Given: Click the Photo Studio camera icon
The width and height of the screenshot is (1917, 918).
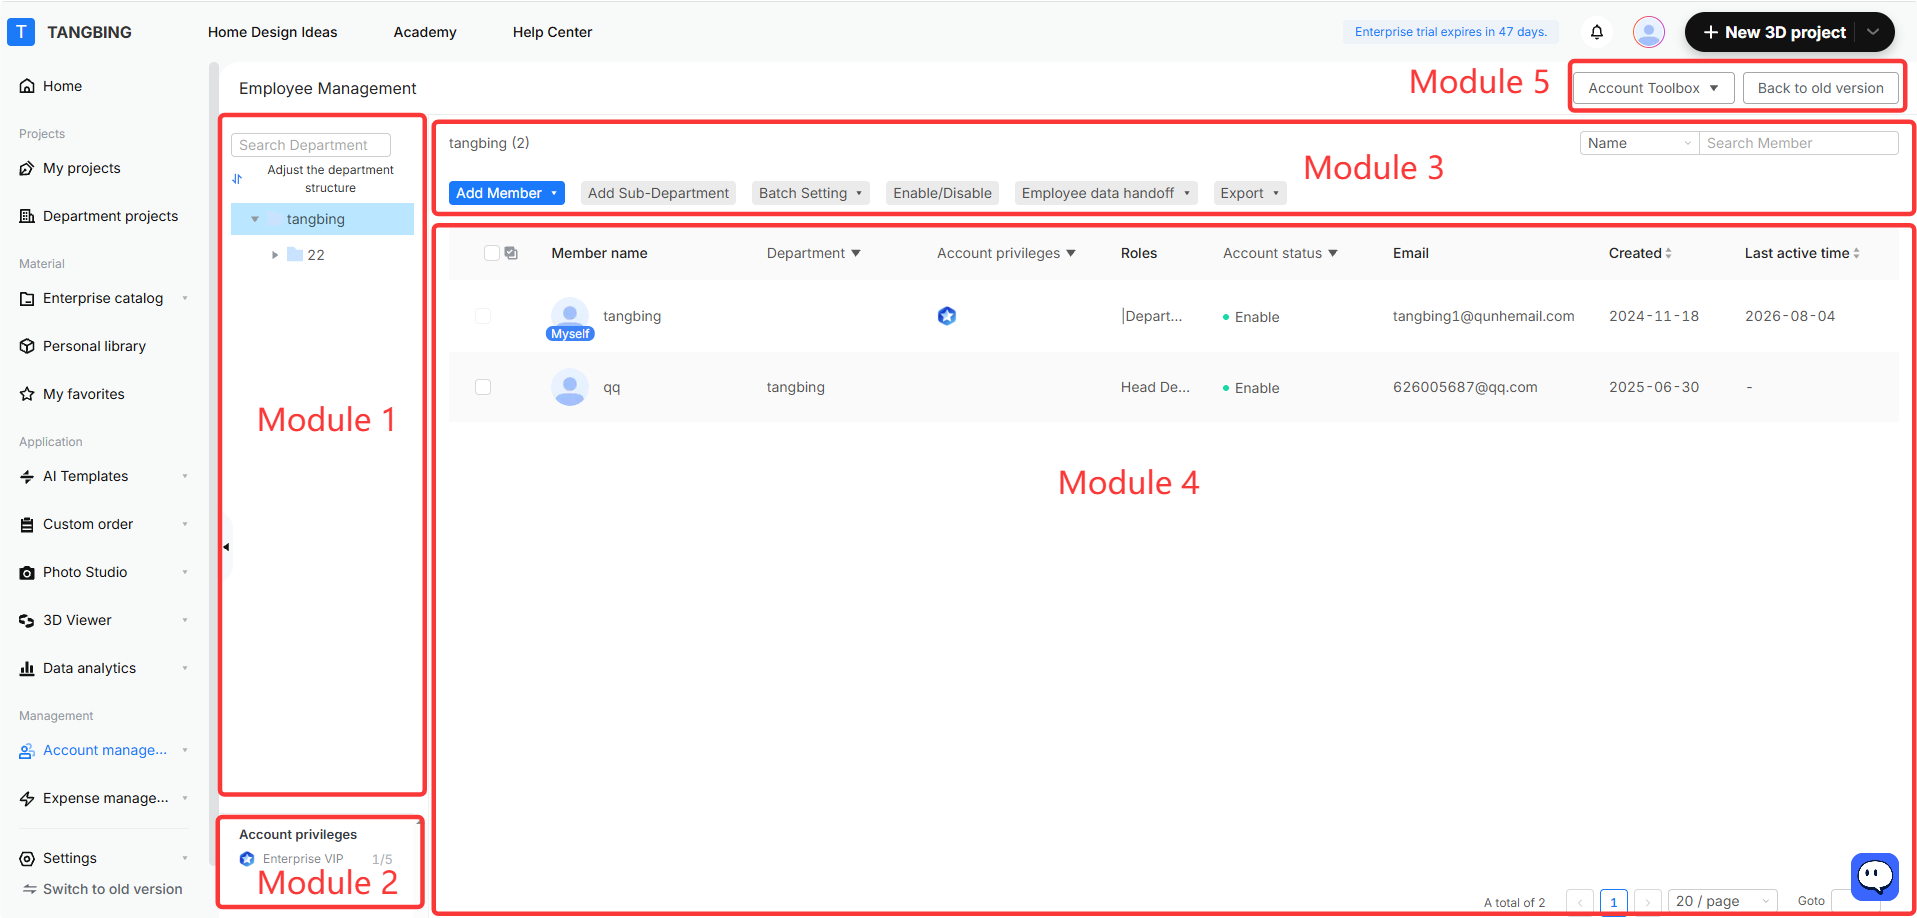Looking at the screenshot, I should tap(27, 572).
